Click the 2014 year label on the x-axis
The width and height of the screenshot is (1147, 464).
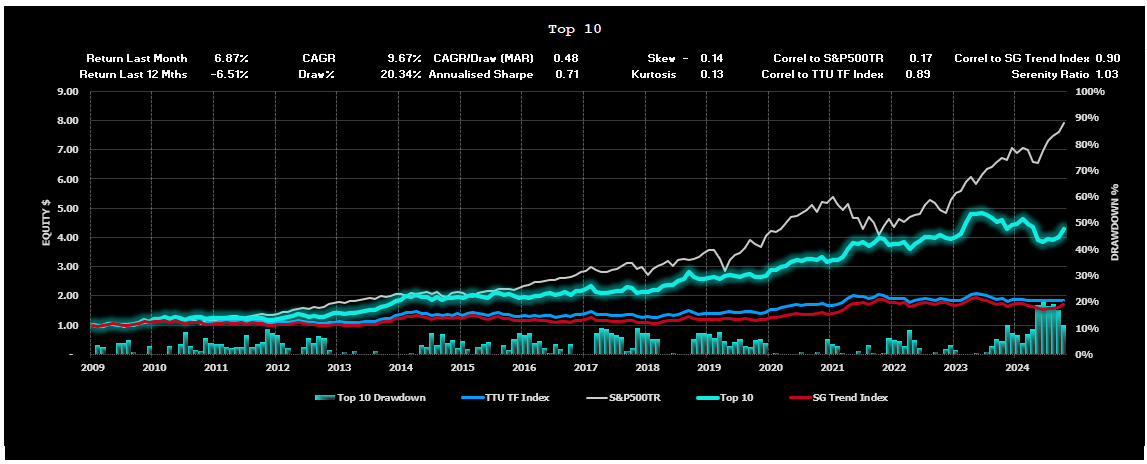click(400, 368)
